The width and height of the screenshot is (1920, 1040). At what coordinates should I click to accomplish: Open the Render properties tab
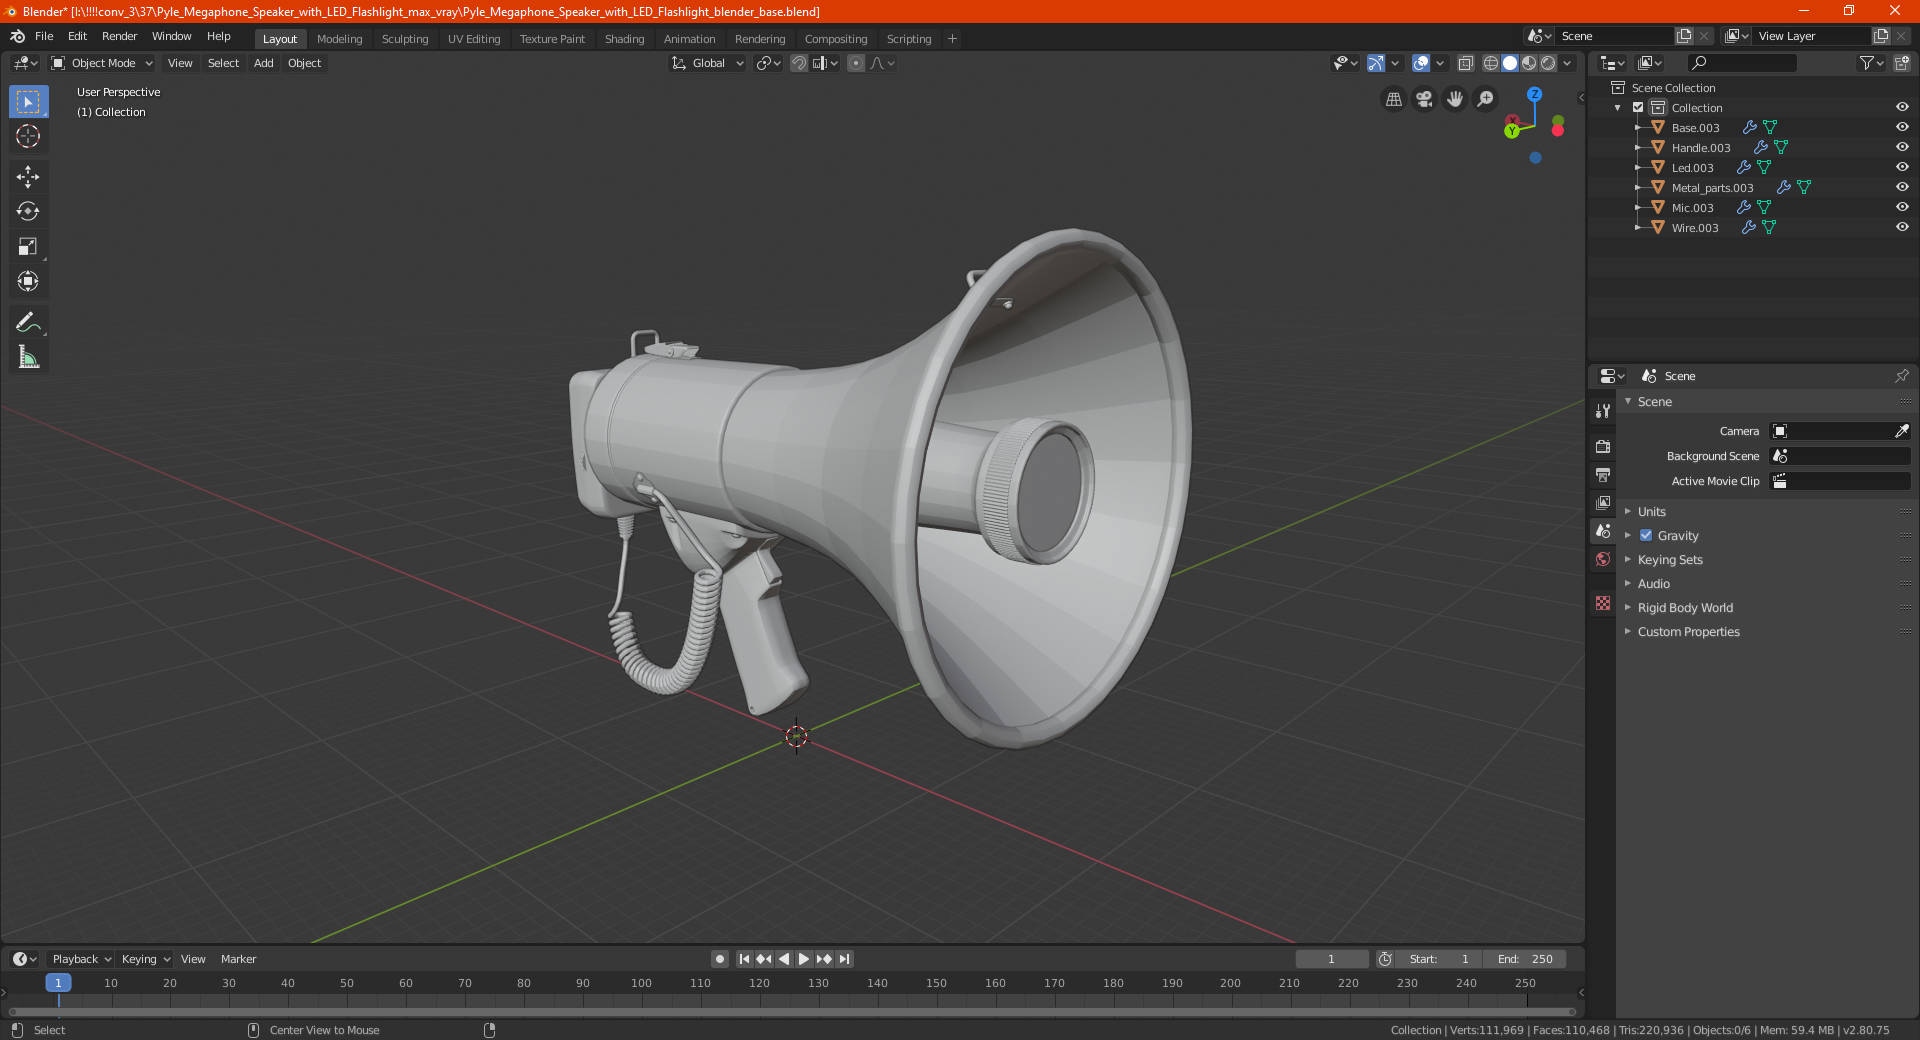1603,446
